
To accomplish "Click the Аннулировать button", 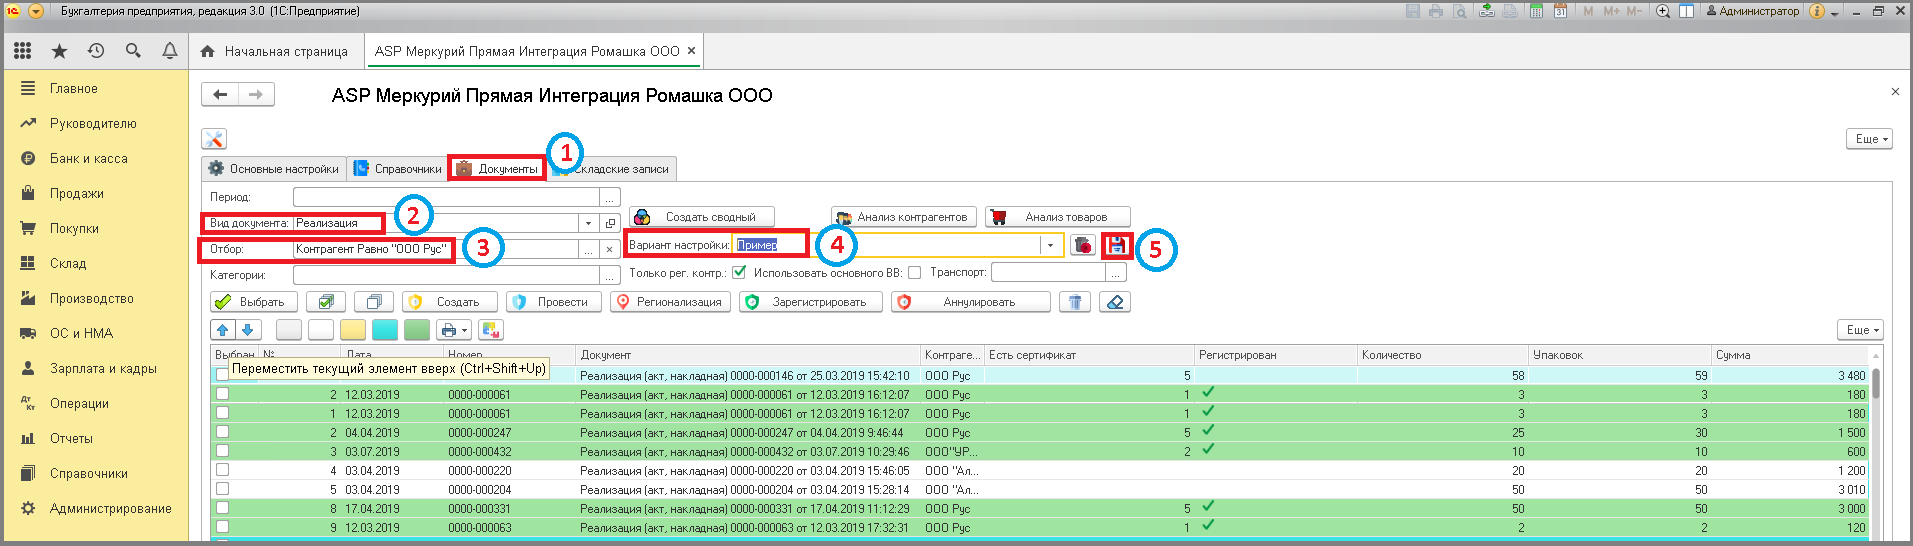I will click(971, 302).
